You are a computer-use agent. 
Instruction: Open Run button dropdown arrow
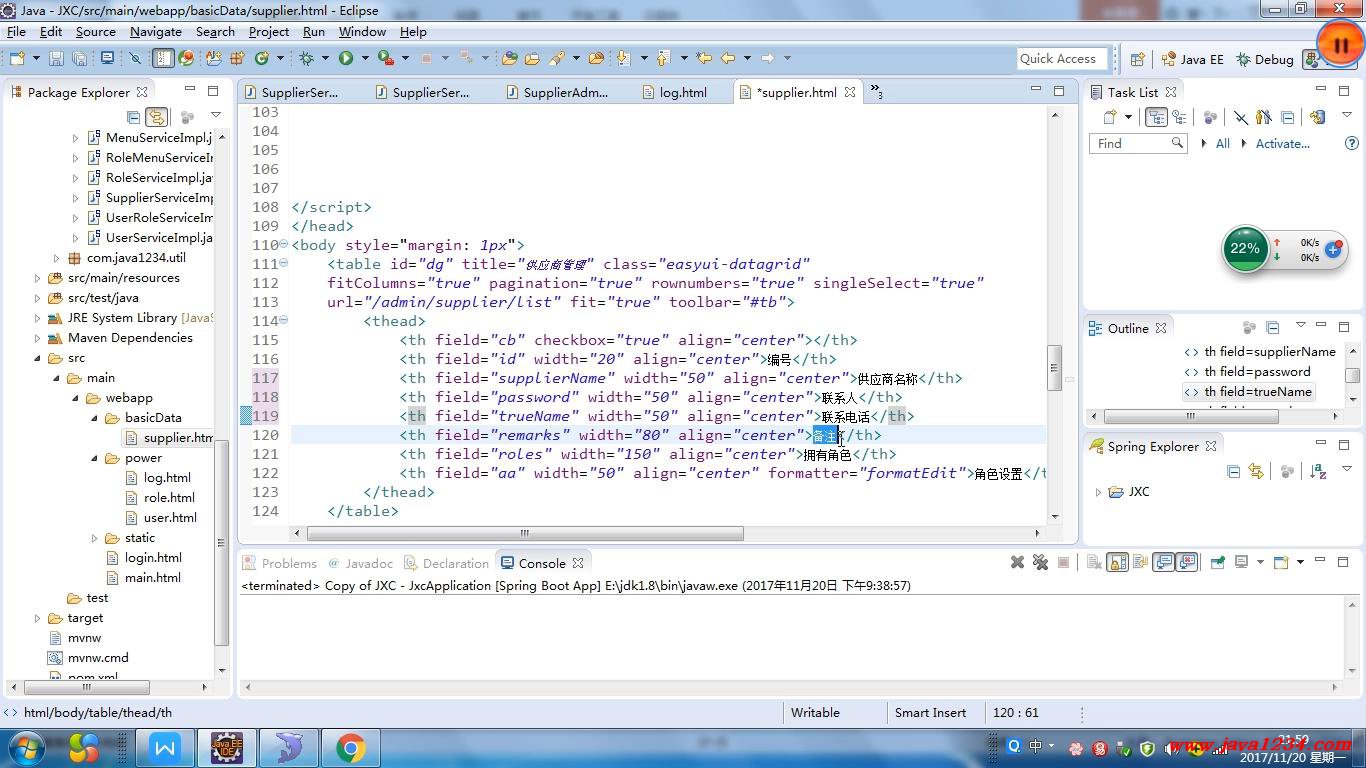click(x=363, y=59)
